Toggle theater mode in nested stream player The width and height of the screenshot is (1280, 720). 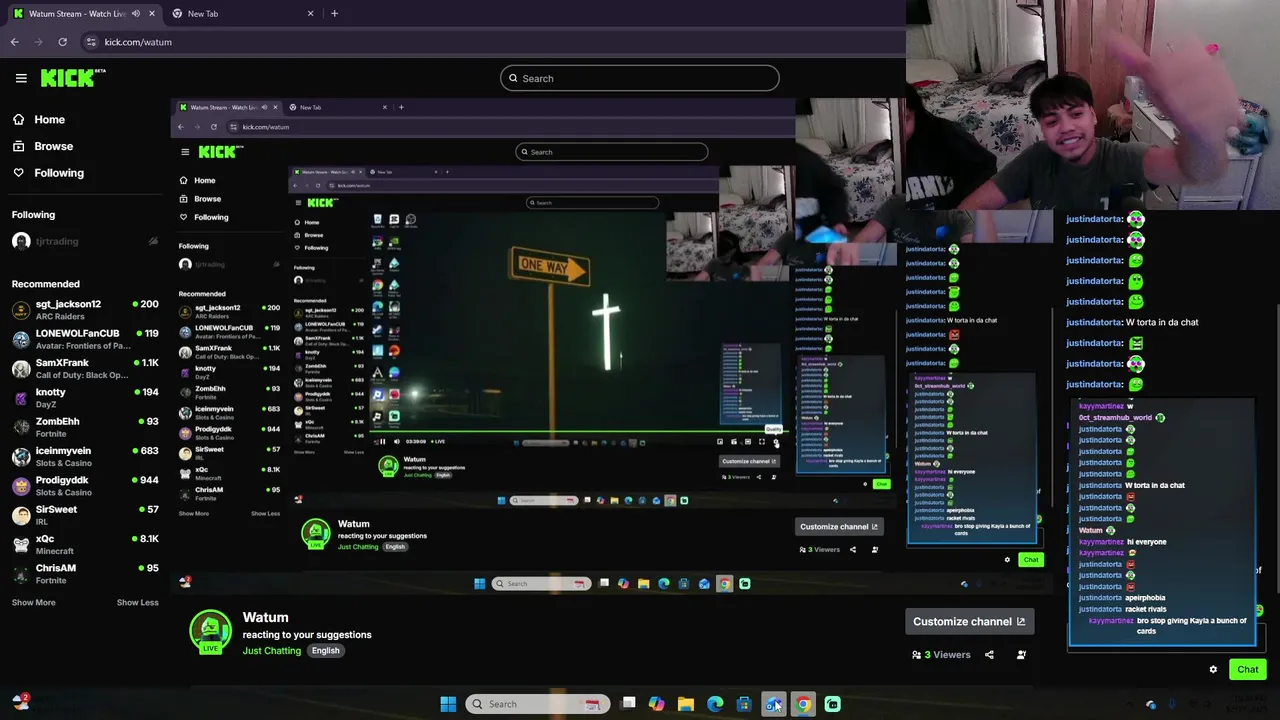(748, 441)
